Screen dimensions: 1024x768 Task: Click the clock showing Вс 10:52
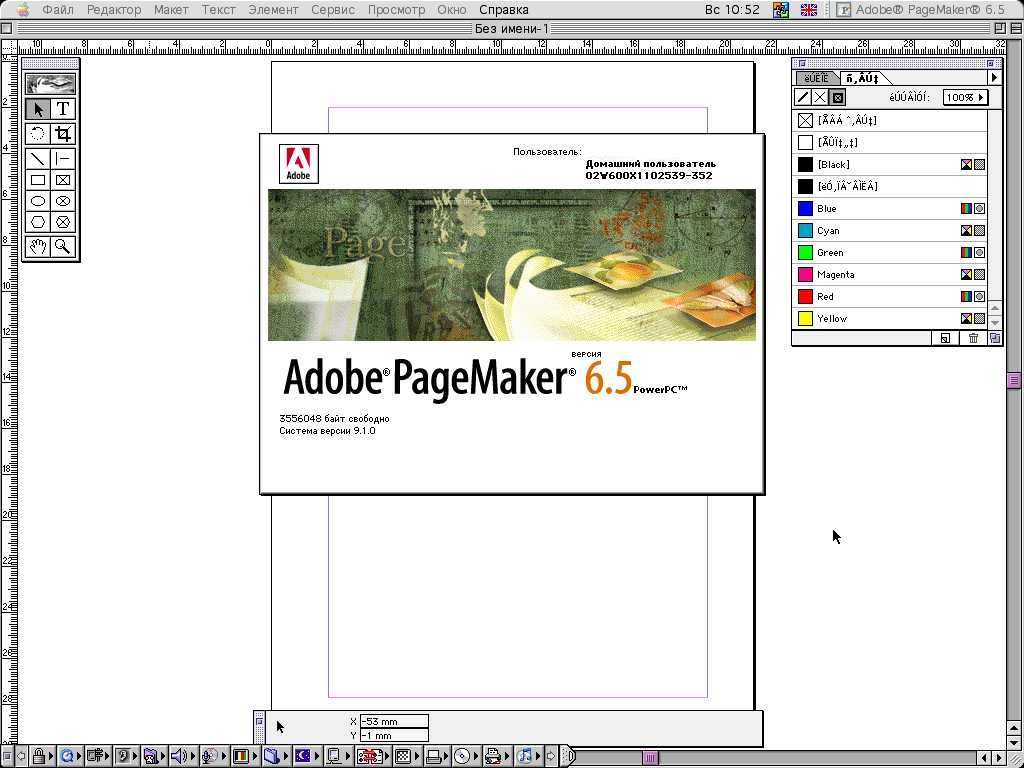pos(732,10)
